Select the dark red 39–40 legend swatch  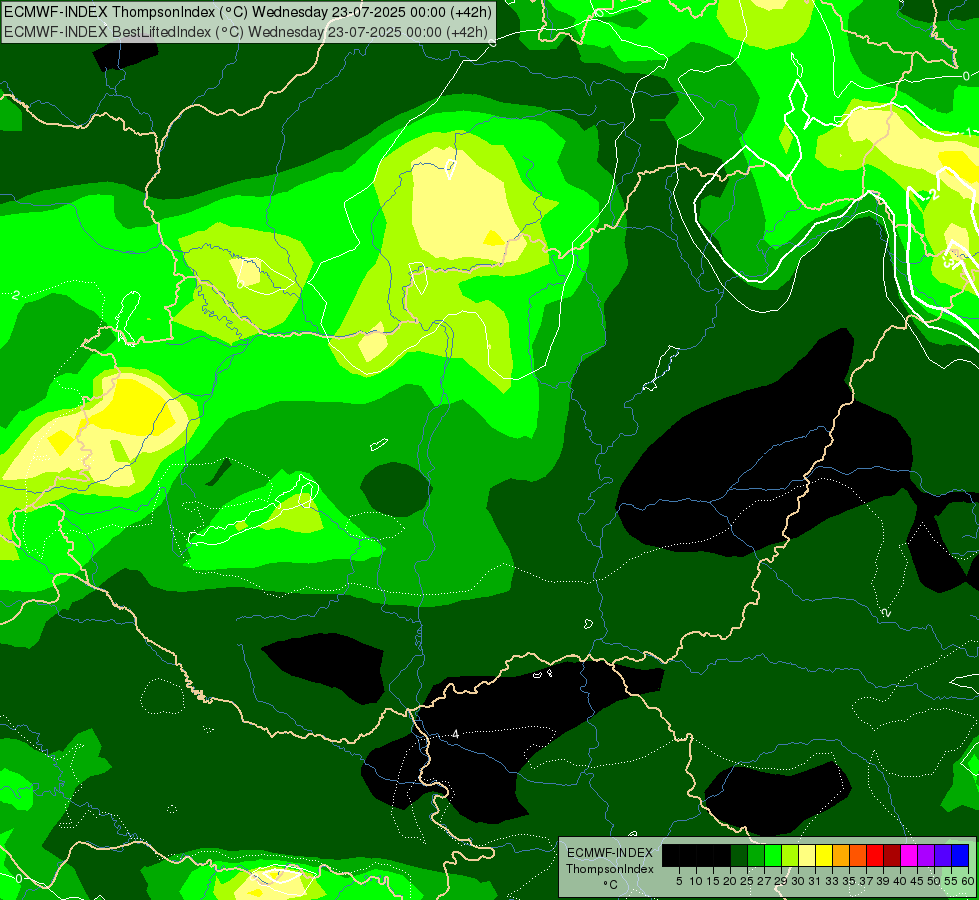click(x=892, y=855)
